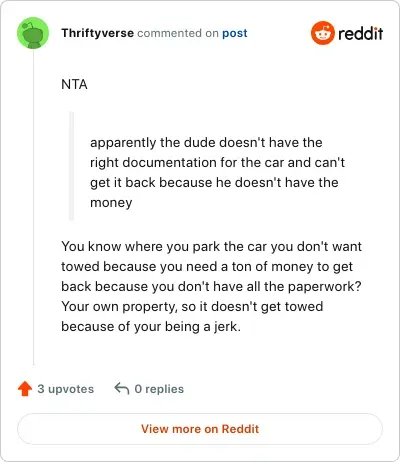400x462 pixels.
Task: Click the vertical comment thread line
Action: [x=33, y=207]
